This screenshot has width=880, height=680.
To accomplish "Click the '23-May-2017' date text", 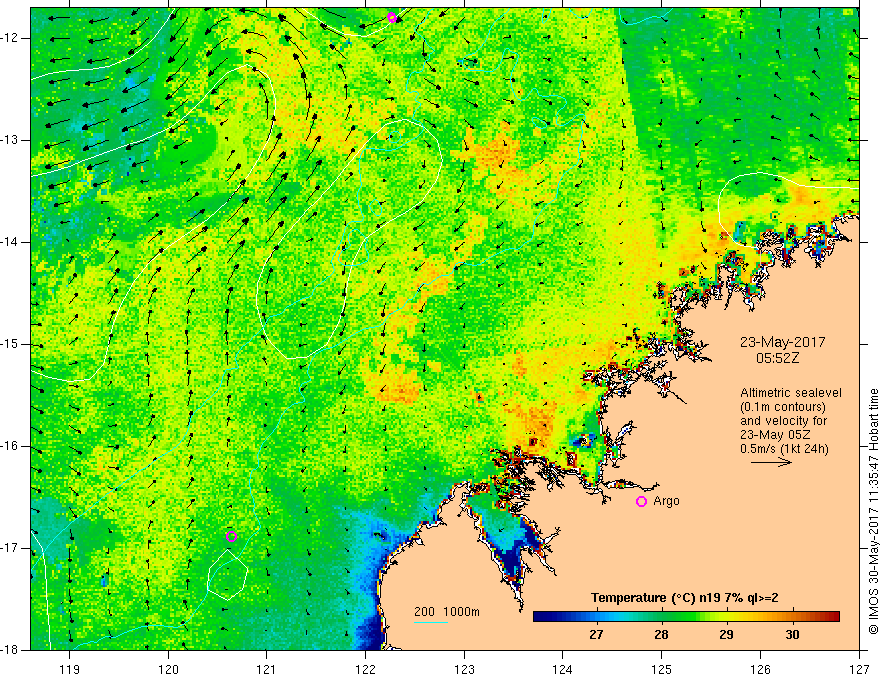I will [x=782, y=342].
